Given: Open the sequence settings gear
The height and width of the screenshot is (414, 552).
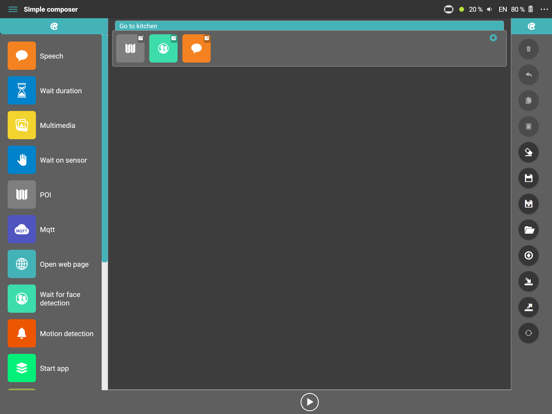Looking at the screenshot, I should click(493, 38).
